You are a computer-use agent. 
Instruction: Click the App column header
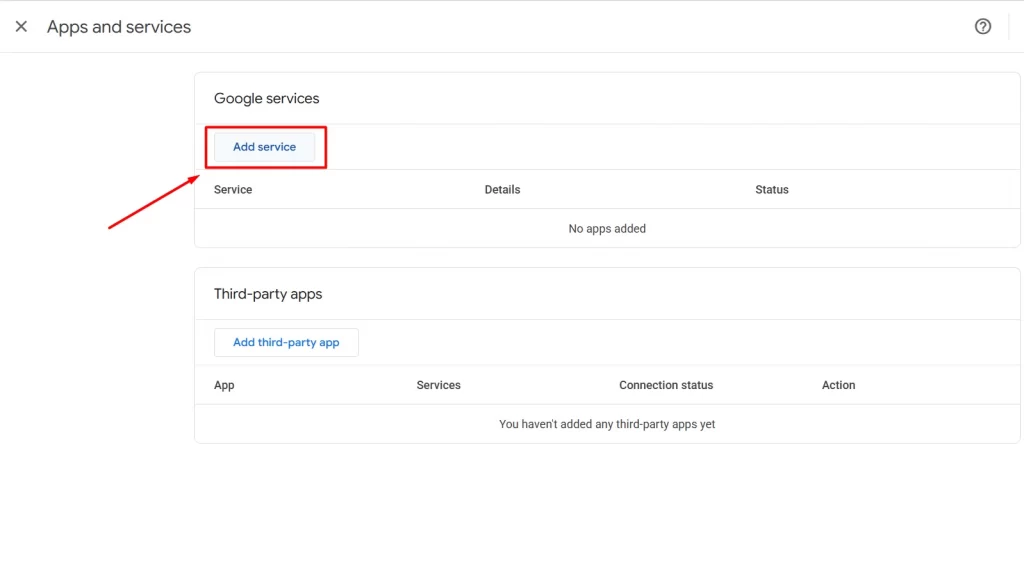(224, 385)
